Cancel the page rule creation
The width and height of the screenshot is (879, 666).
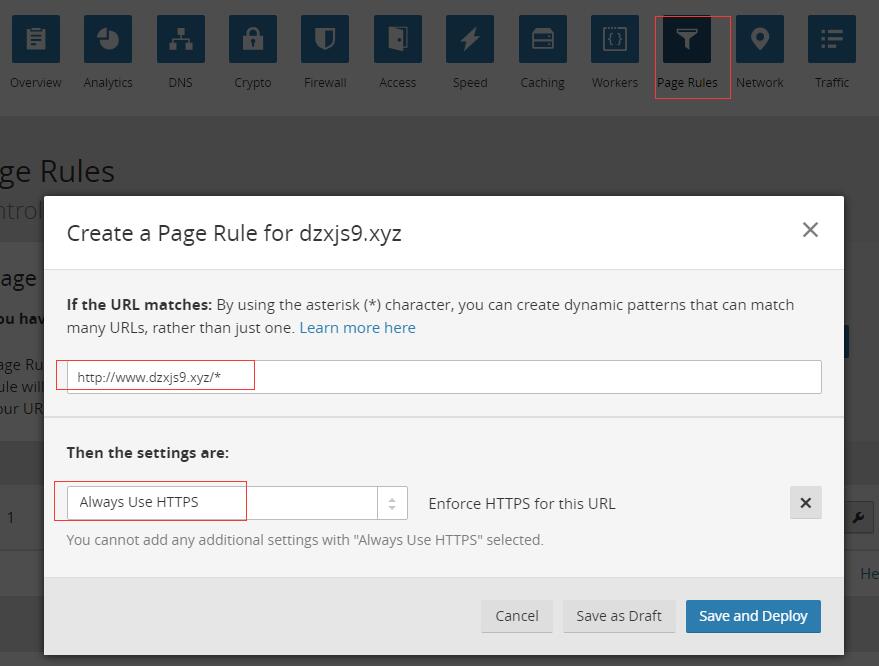coord(517,616)
